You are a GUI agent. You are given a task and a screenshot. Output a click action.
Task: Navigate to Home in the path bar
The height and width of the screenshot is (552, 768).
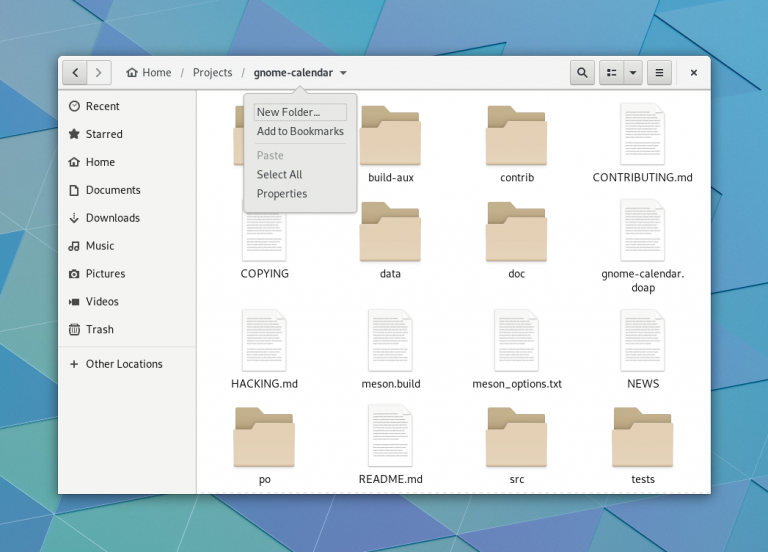click(x=149, y=72)
